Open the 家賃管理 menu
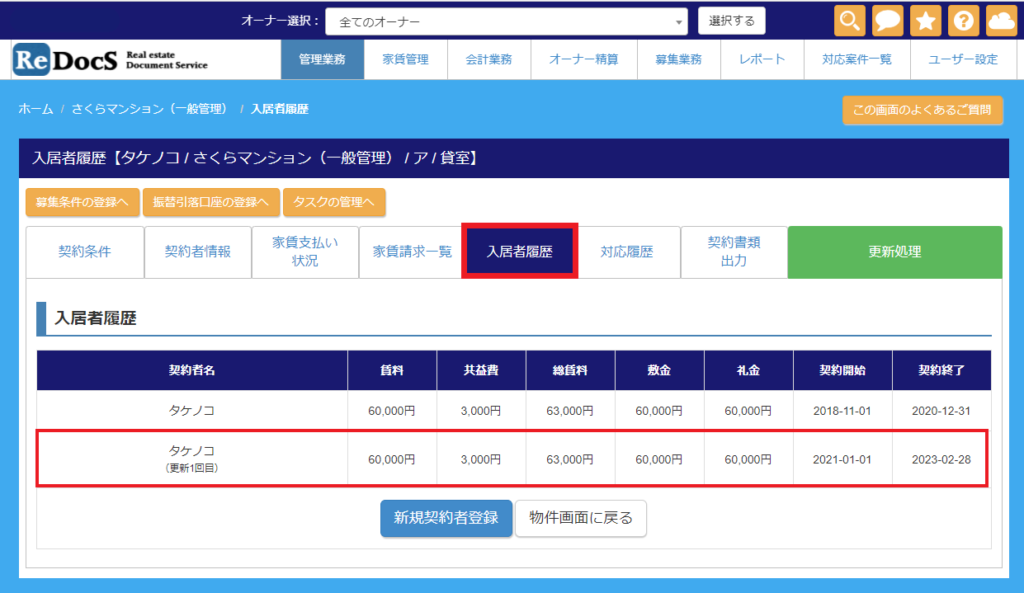Viewport: 1024px width, 593px height. pos(406,59)
